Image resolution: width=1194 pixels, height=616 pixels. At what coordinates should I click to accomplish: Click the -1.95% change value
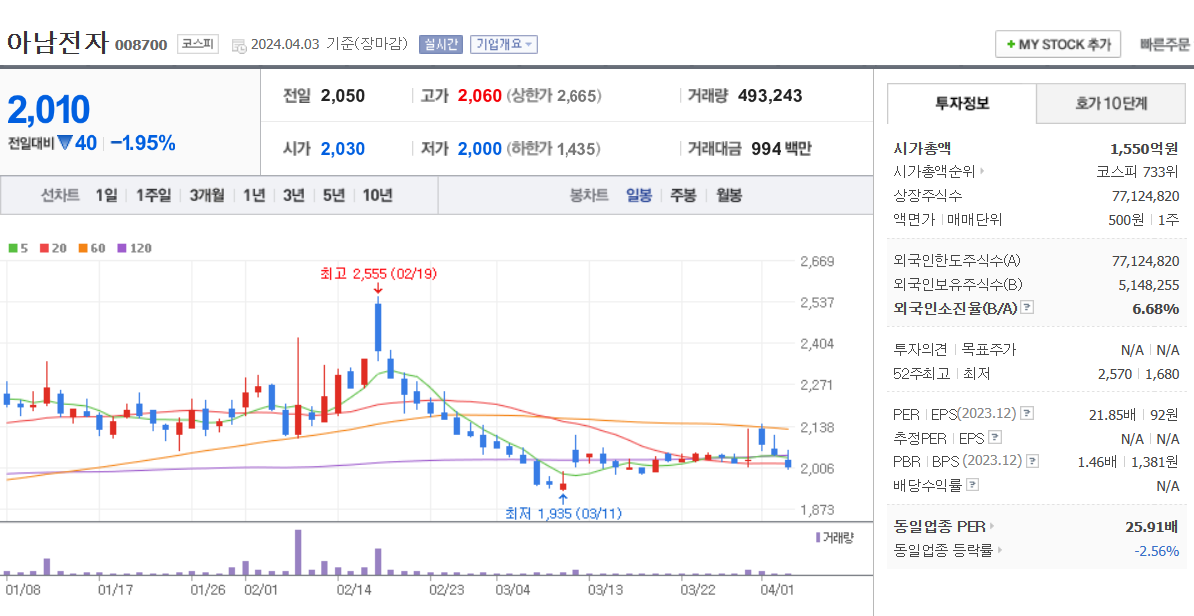(x=143, y=142)
